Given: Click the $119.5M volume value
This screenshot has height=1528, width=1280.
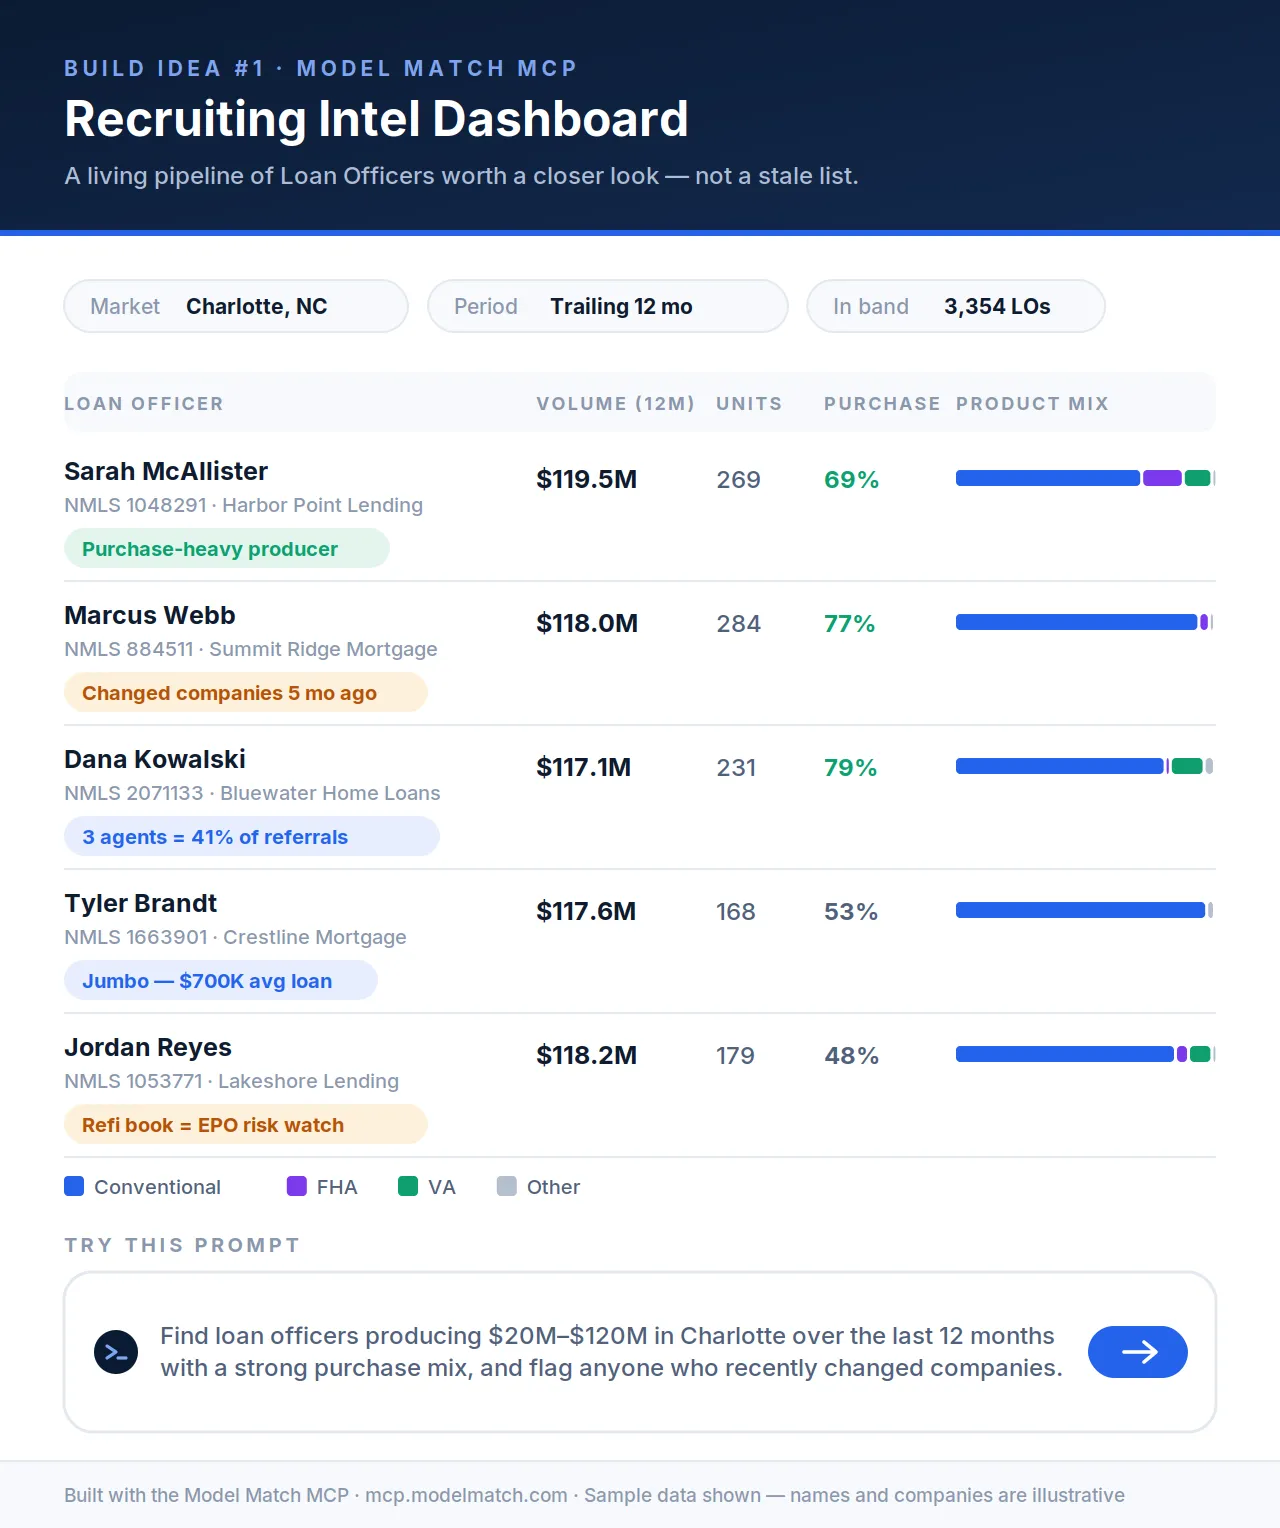Looking at the screenshot, I should pos(587,479).
